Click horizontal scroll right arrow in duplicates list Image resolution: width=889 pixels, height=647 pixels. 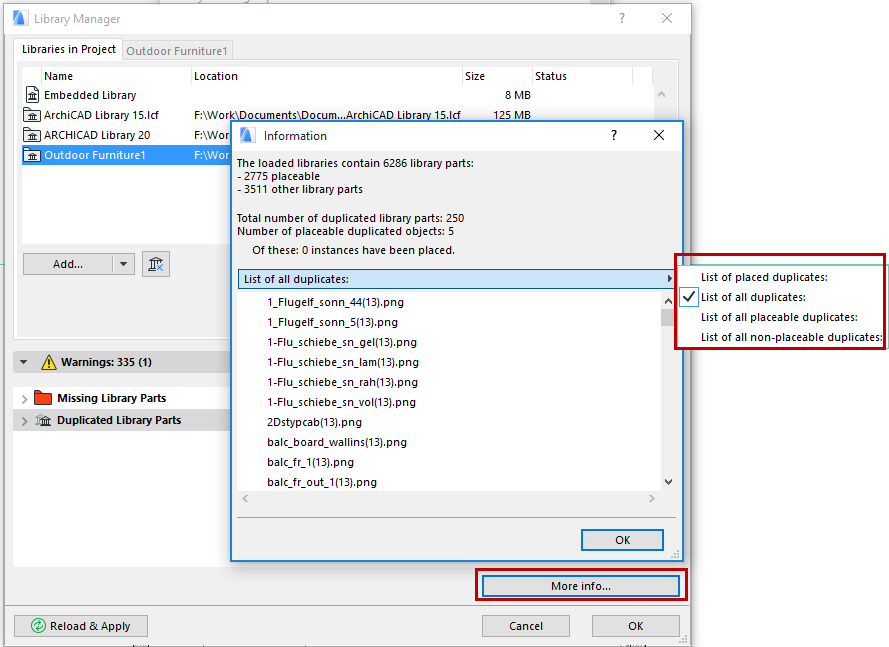point(651,498)
